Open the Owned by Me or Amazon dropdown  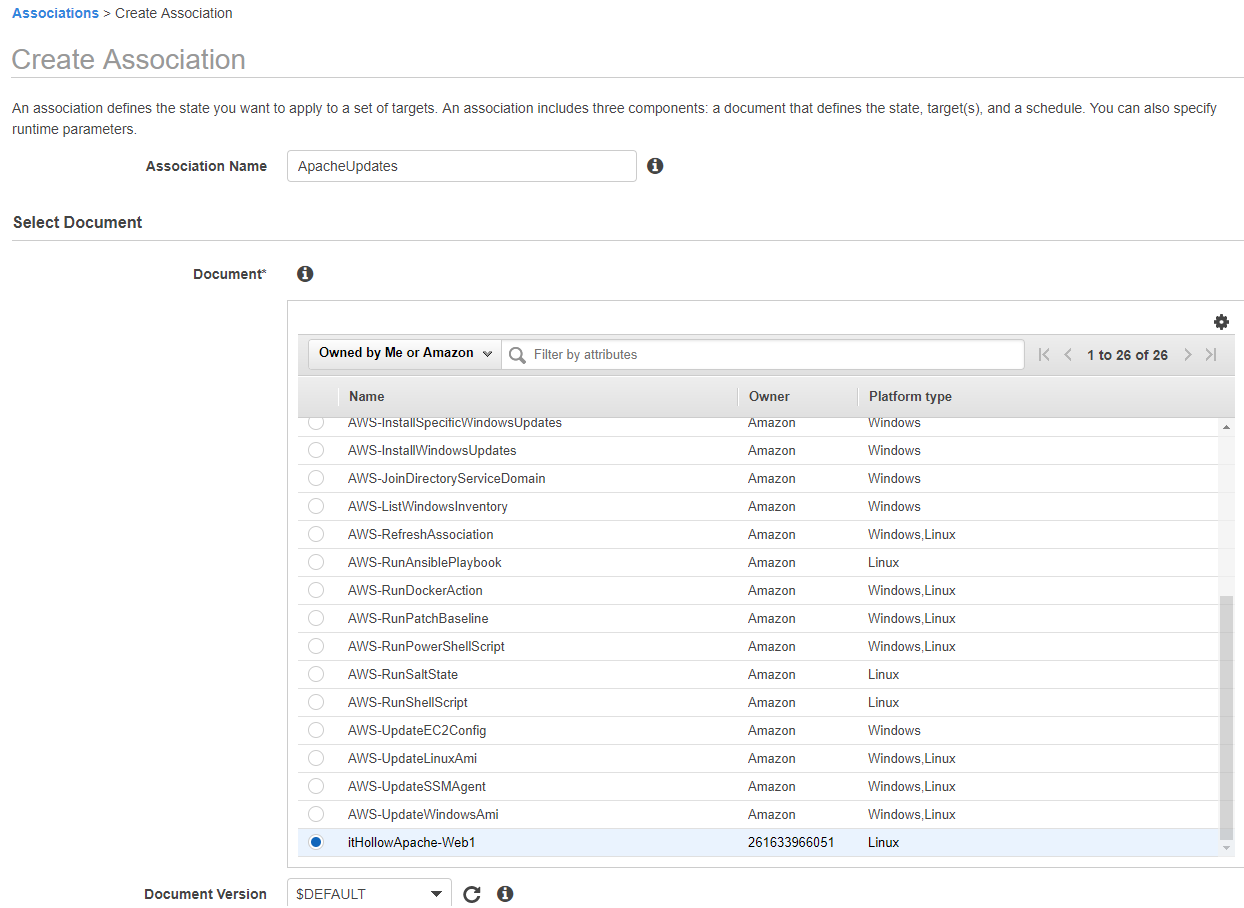click(x=405, y=353)
